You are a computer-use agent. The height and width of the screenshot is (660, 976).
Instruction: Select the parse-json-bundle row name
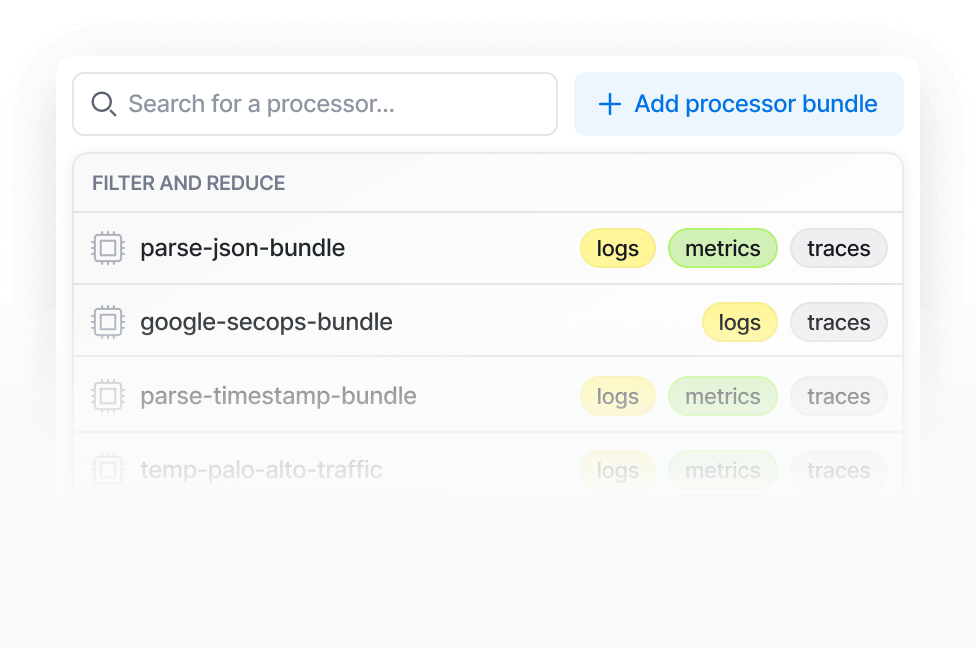pos(242,248)
